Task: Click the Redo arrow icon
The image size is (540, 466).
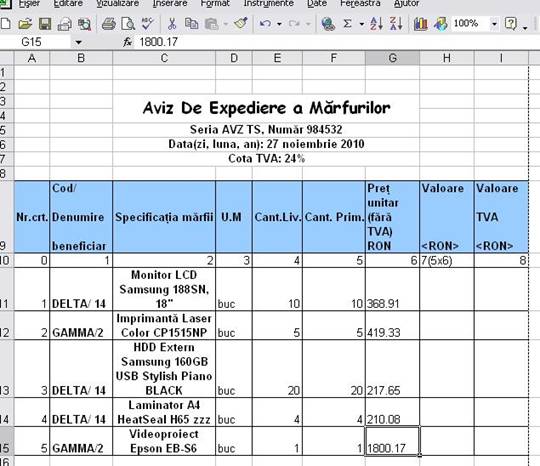Action: pos(294,24)
